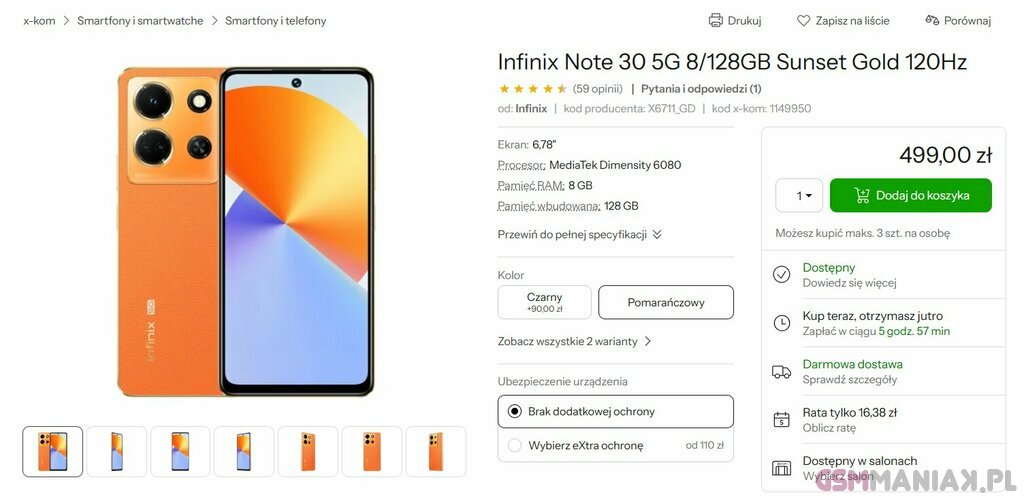Add product with Dodaj do koszyka
Viewport: 1024px width, 499px height.
click(x=911, y=195)
